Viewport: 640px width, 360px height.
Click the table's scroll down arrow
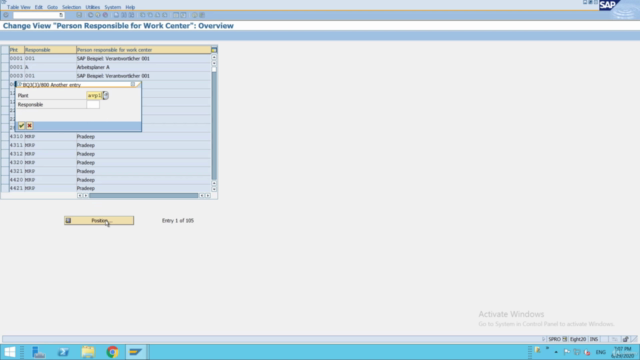[214, 189]
